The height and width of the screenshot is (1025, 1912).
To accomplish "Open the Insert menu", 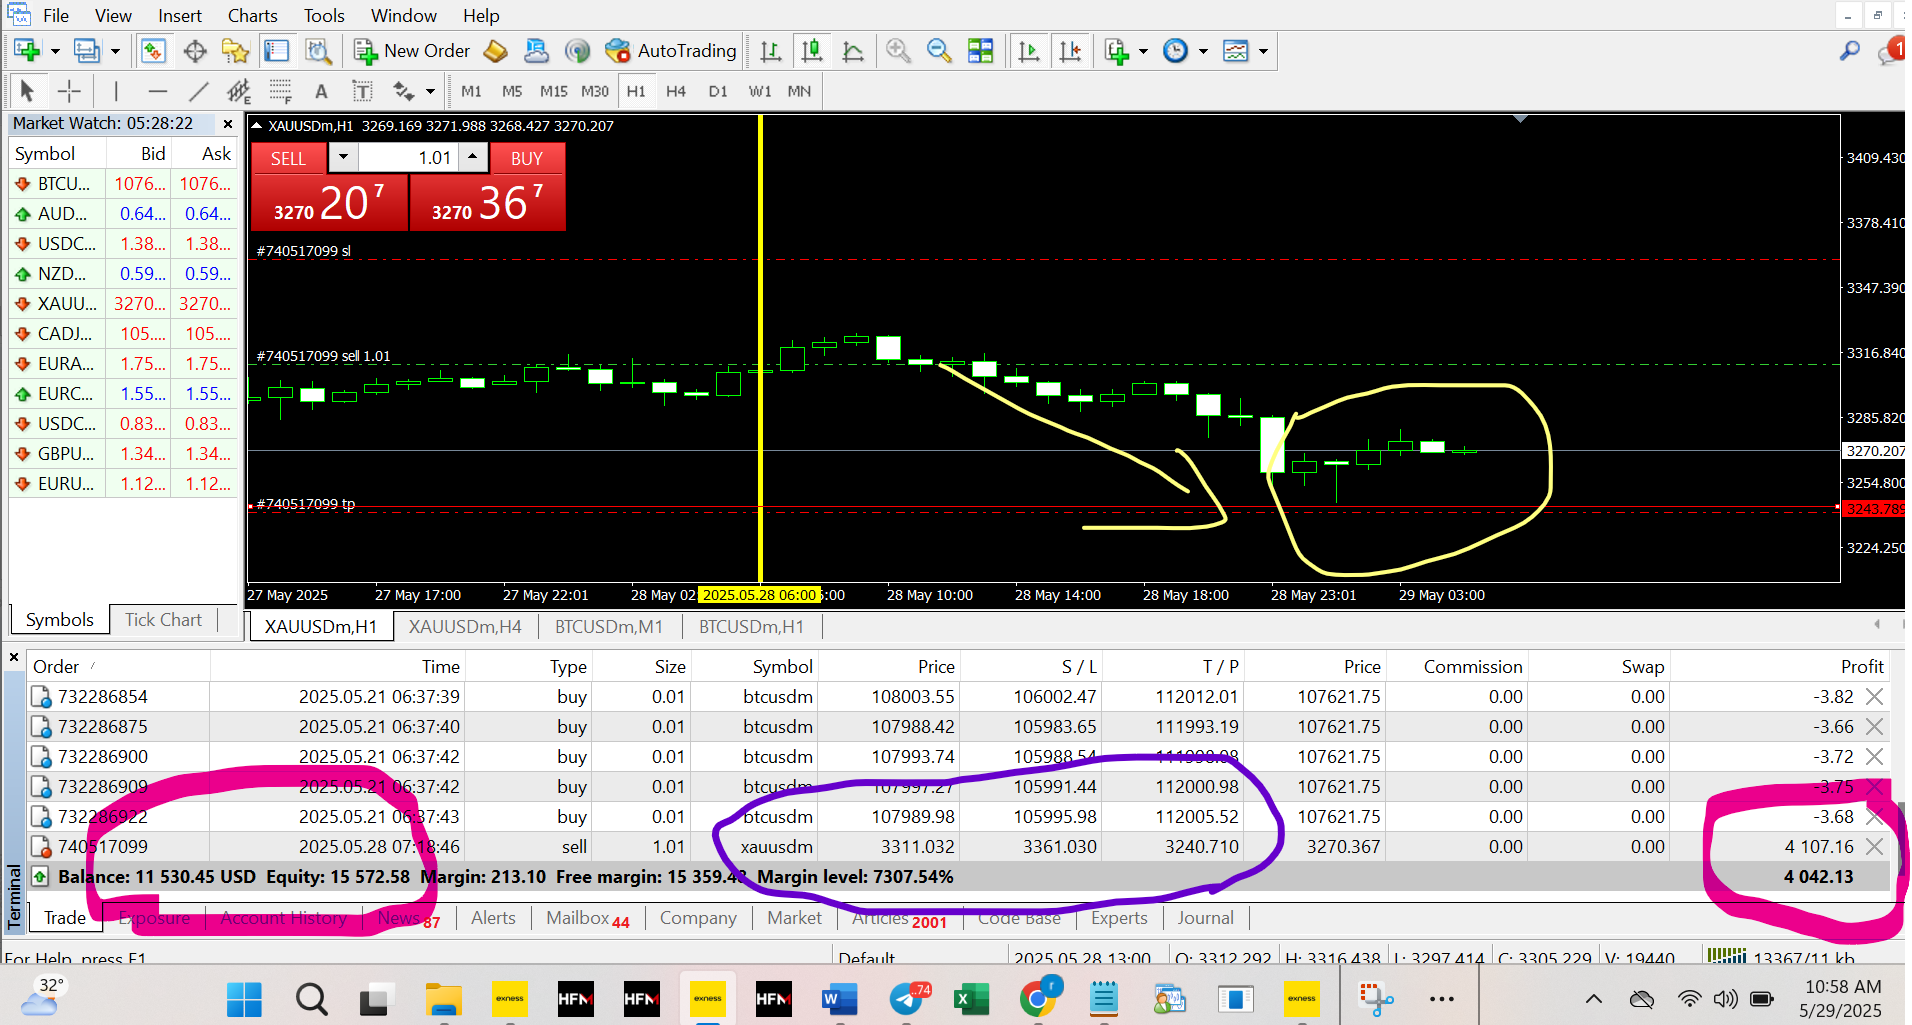I will pos(180,15).
